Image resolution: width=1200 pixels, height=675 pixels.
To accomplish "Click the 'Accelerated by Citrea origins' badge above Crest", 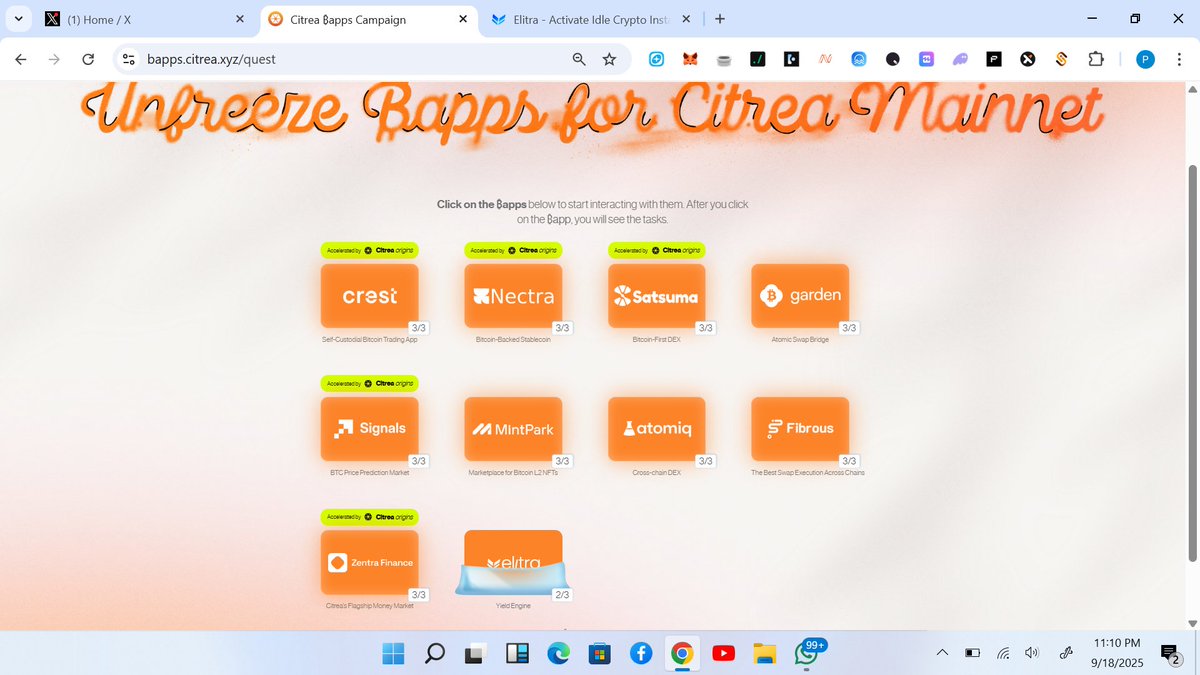I will [x=369, y=250].
